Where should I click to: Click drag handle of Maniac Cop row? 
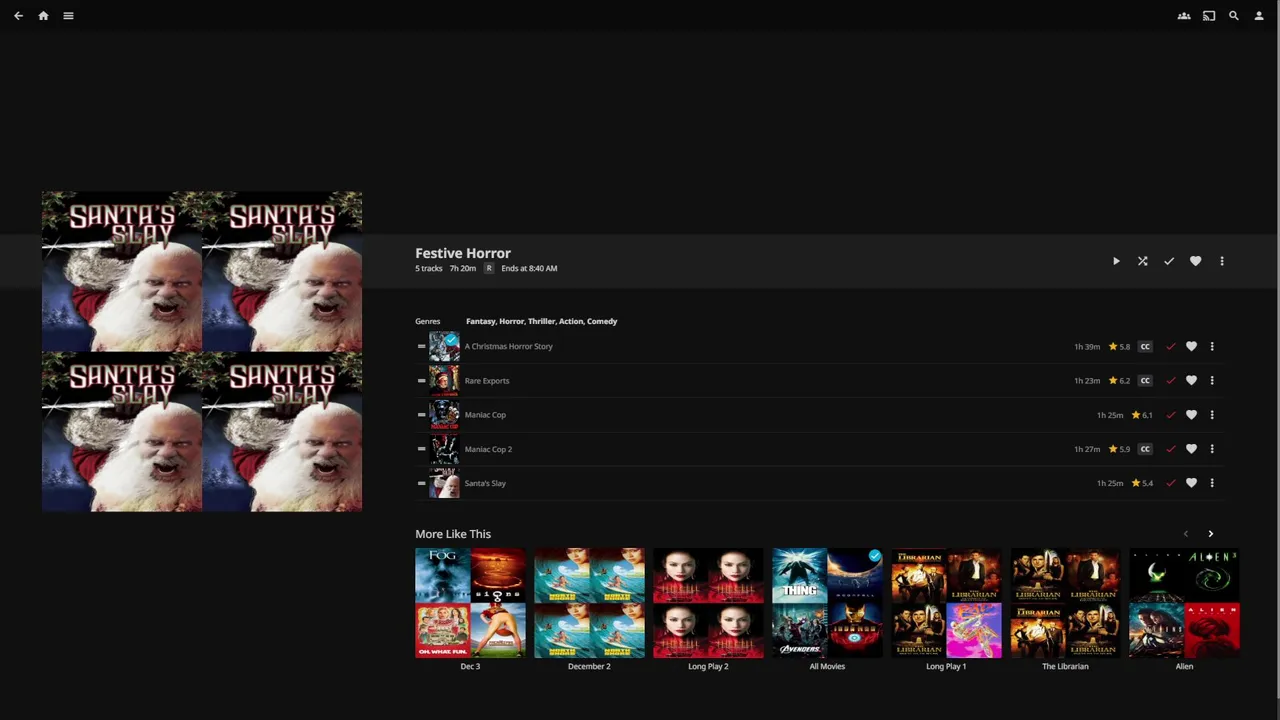(x=421, y=414)
